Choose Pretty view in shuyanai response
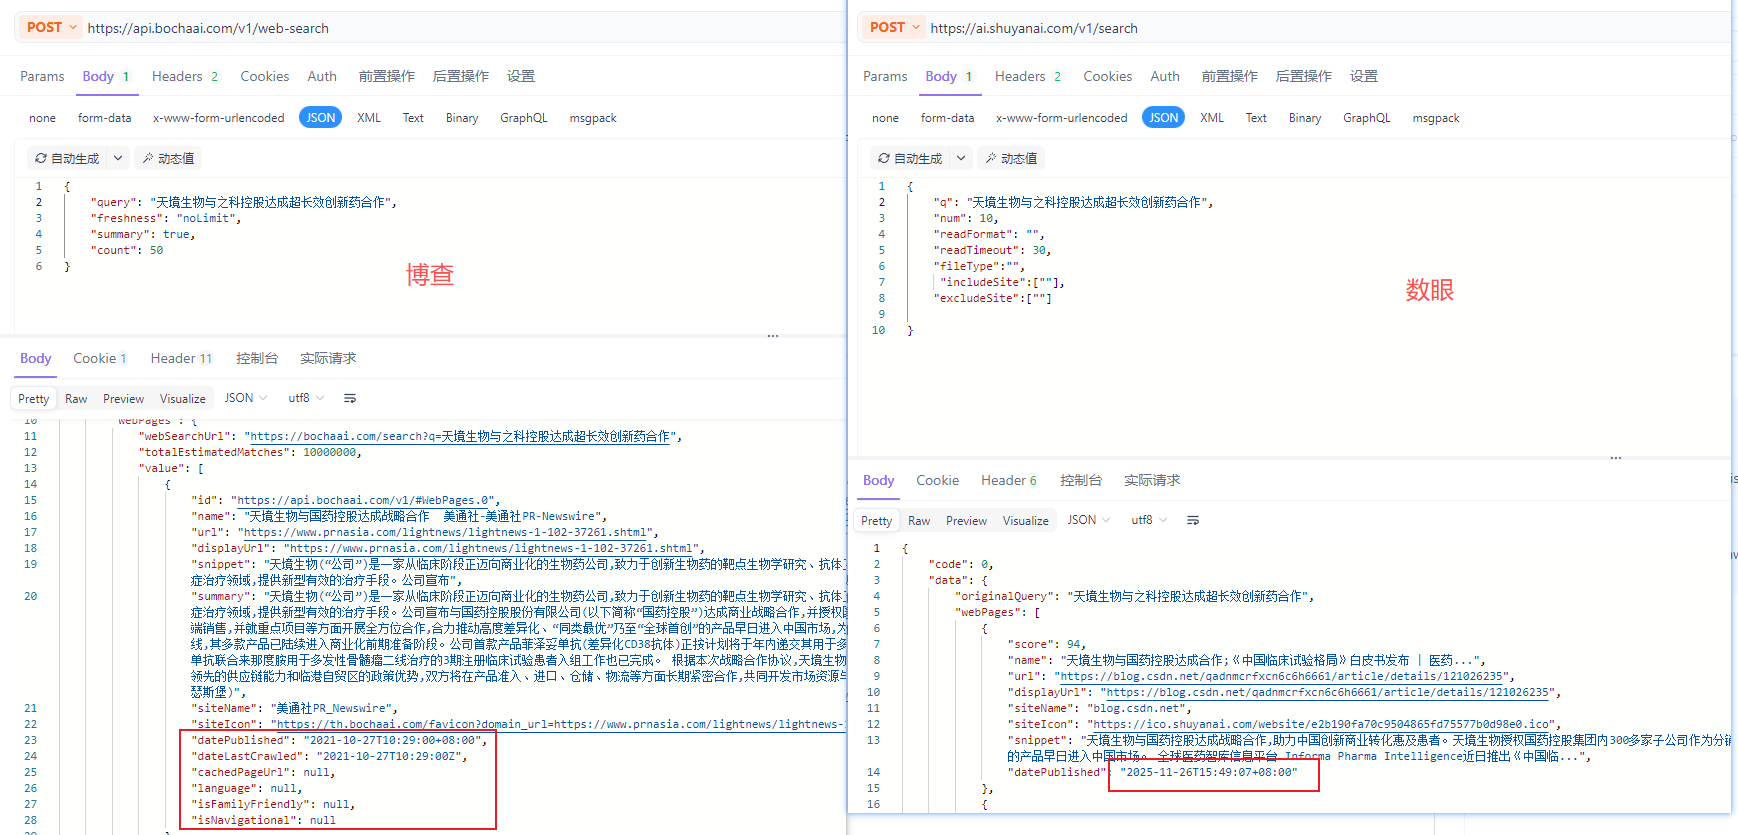This screenshot has width=1738, height=835. [877, 520]
